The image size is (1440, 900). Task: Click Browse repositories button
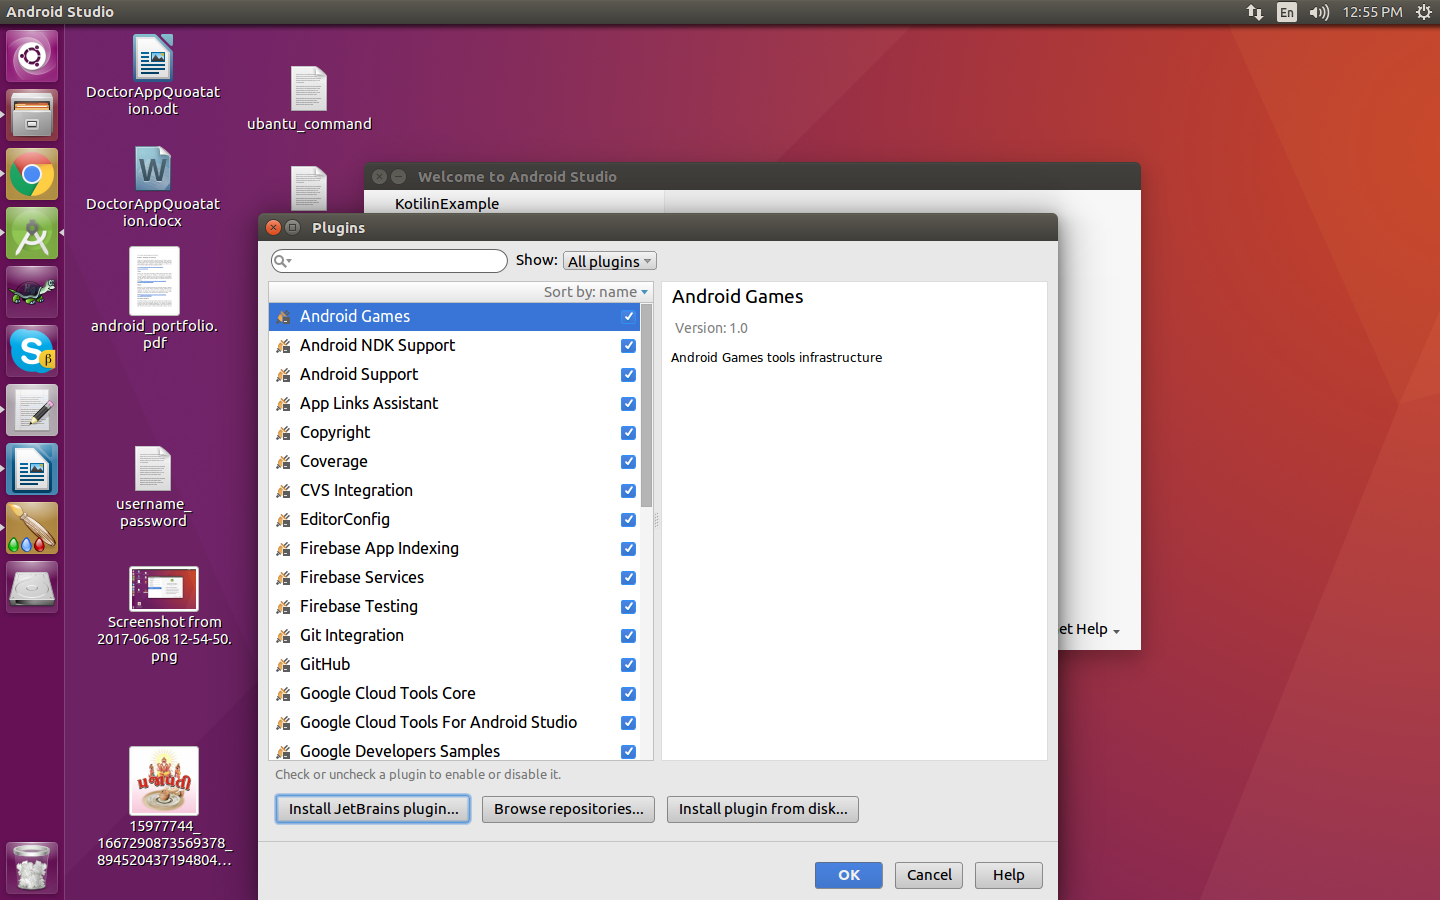[x=569, y=809]
